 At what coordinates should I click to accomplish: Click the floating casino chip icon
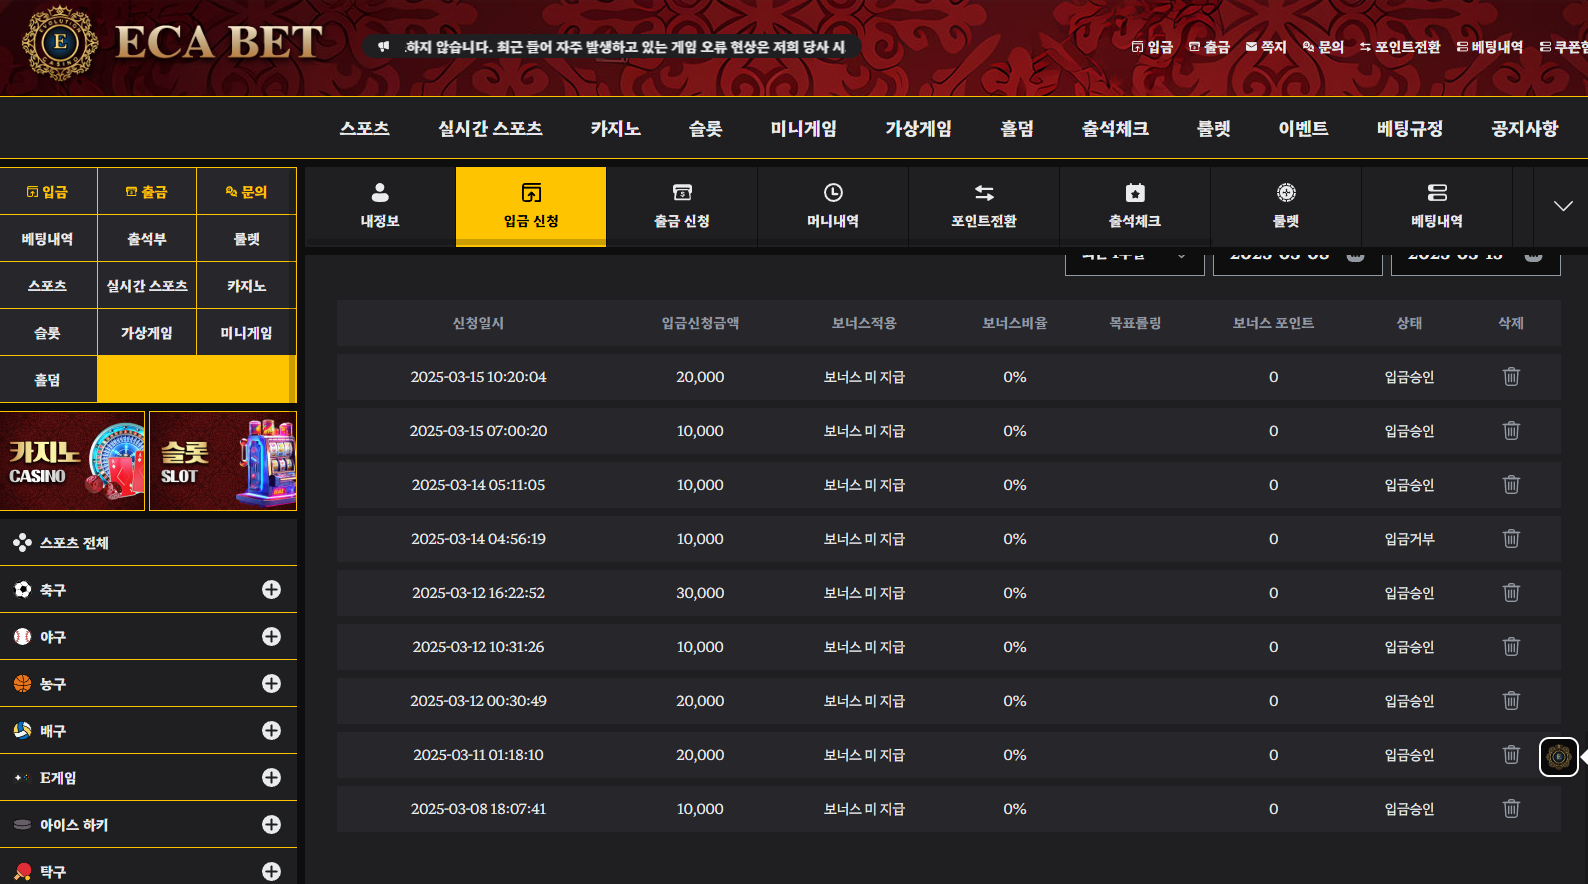(x=1558, y=757)
